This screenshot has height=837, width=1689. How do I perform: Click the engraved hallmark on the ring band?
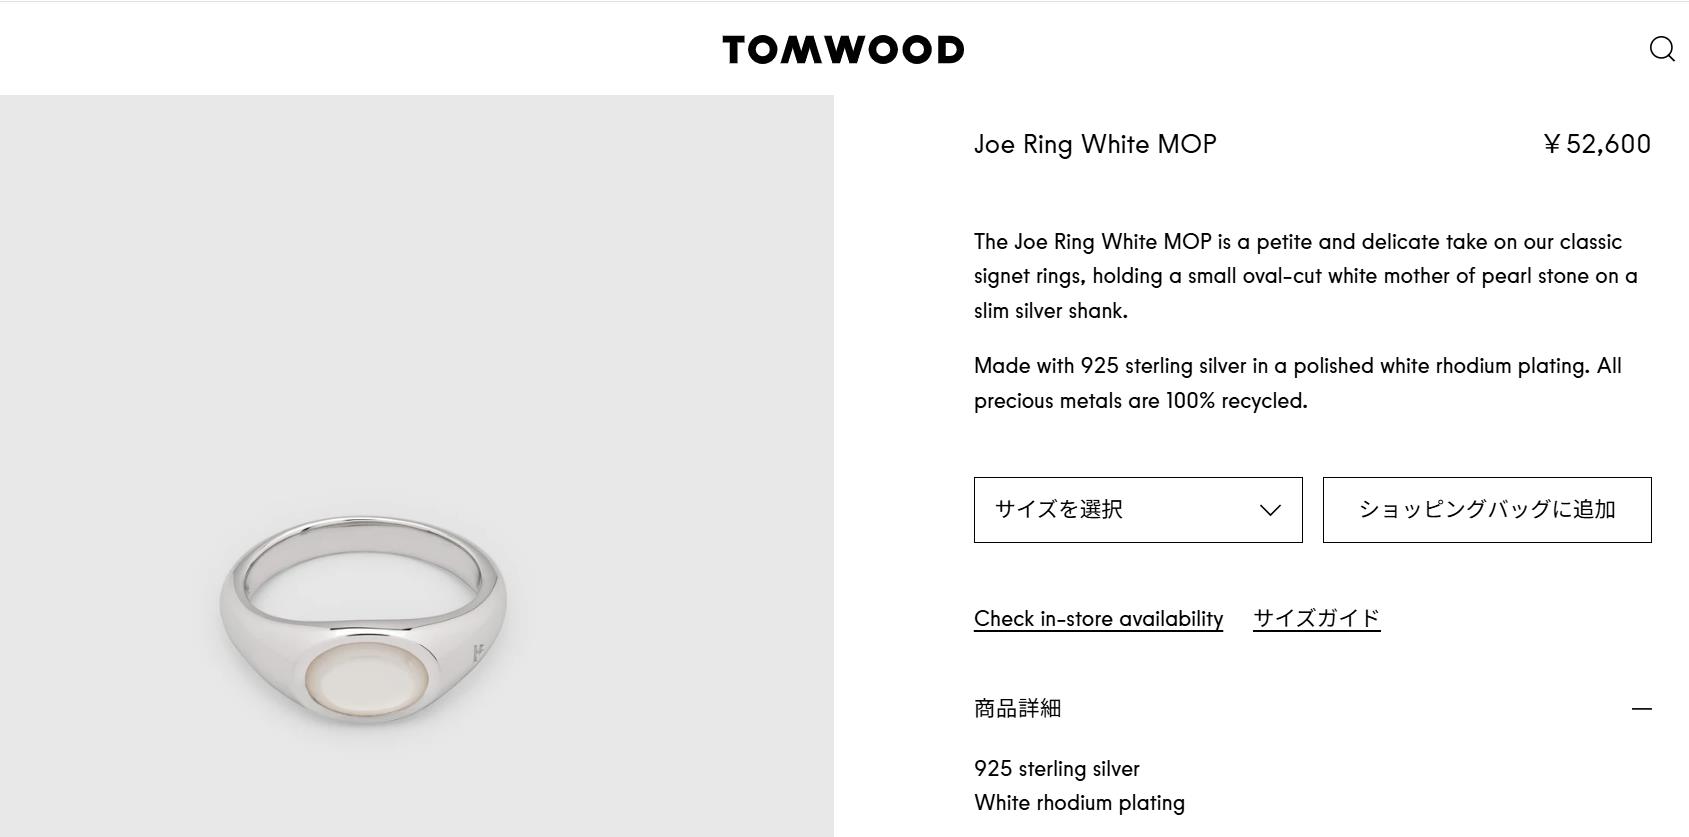pyautogui.click(x=479, y=654)
